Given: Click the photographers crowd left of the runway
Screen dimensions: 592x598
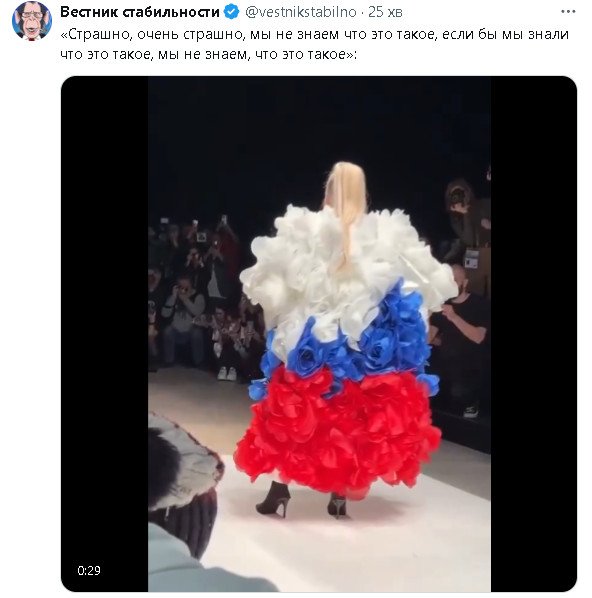Looking at the screenshot, I should coord(204,297).
